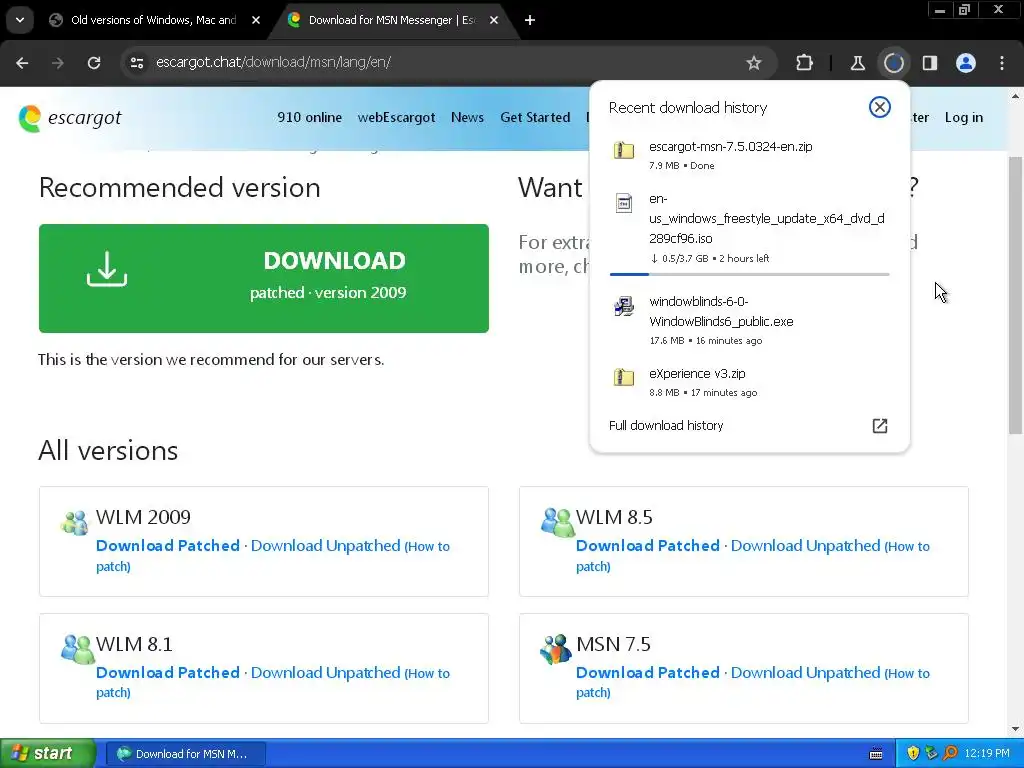The width and height of the screenshot is (1024, 768).
Task: Click the WindowBlinds installer icon
Action: [624, 306]
